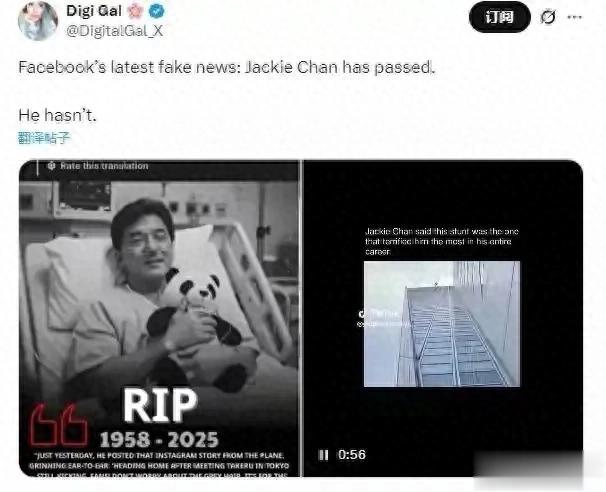Click the Jackie Chan stunt caption text
The image size is (606, 492).
click(x=442, y=242)
